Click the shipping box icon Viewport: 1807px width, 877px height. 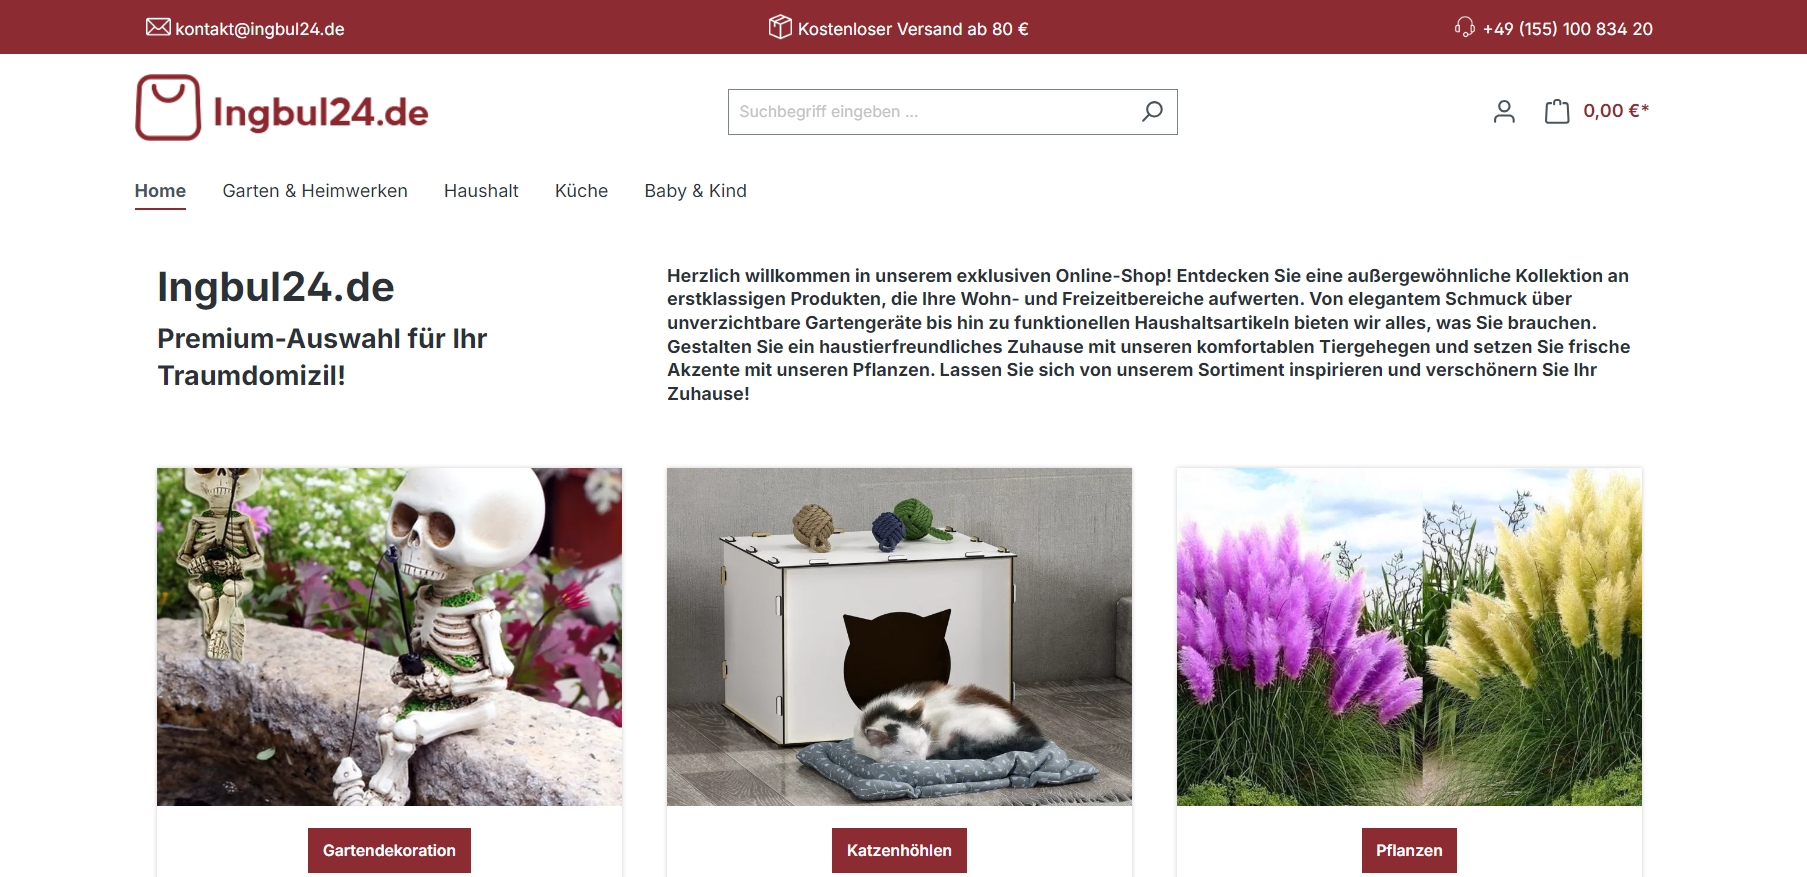pyautogui.click(x=780, y=27)
